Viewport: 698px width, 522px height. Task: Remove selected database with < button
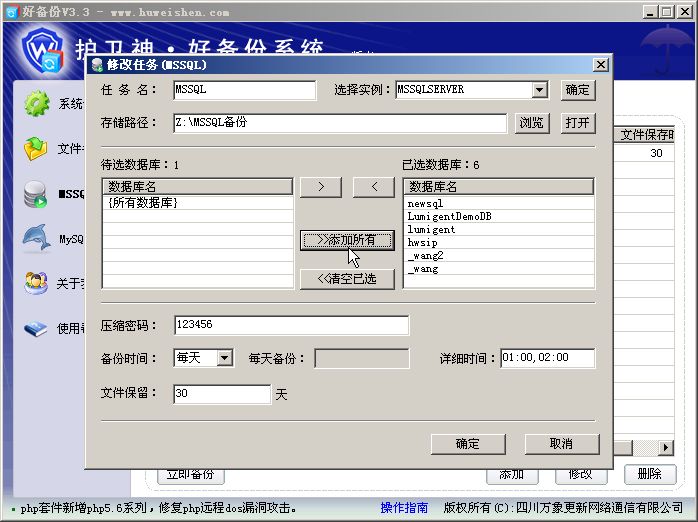[373, 187]
